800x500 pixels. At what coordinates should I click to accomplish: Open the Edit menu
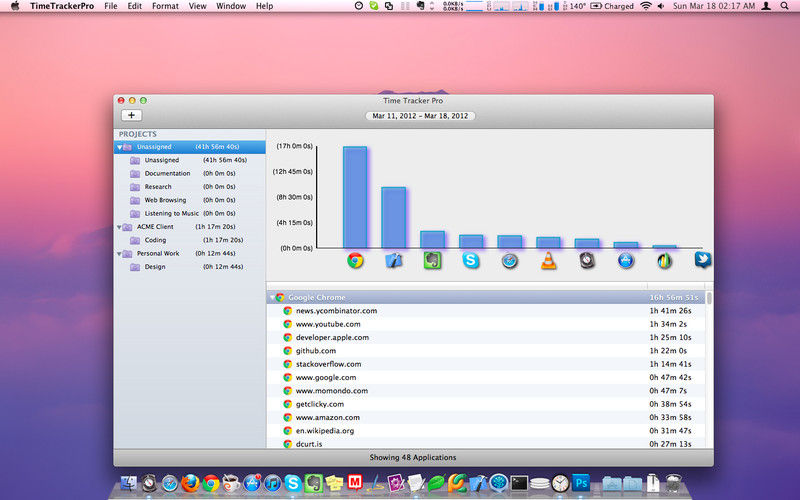tap(135, 6)
